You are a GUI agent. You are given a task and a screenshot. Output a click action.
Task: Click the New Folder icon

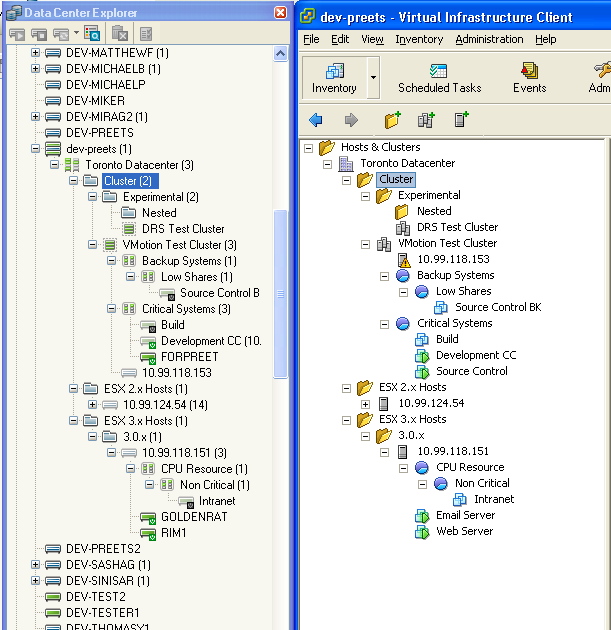point(392,120)
